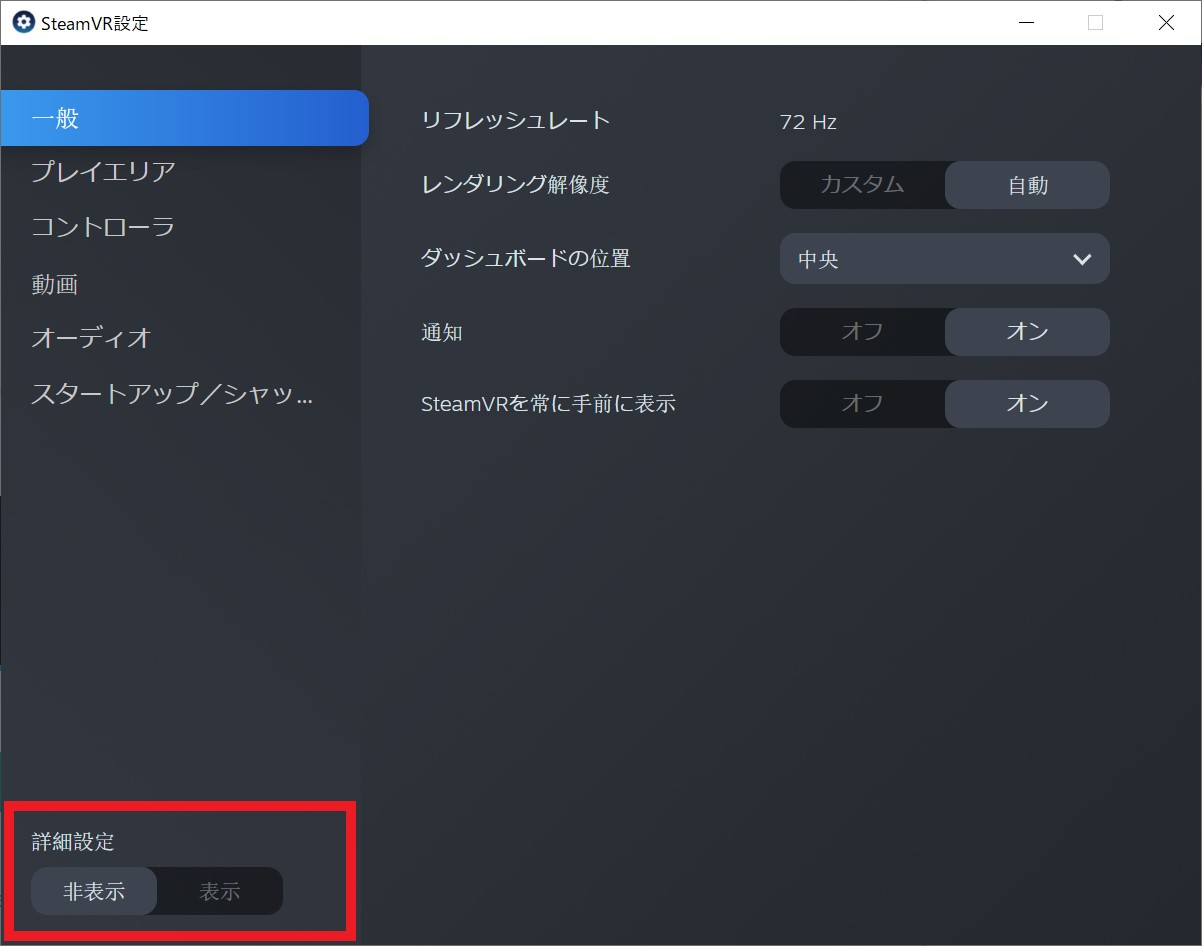Screen dimensions: 1202x946
Task: Open the 動画 settings tab
Action: (x=55, y=284)
